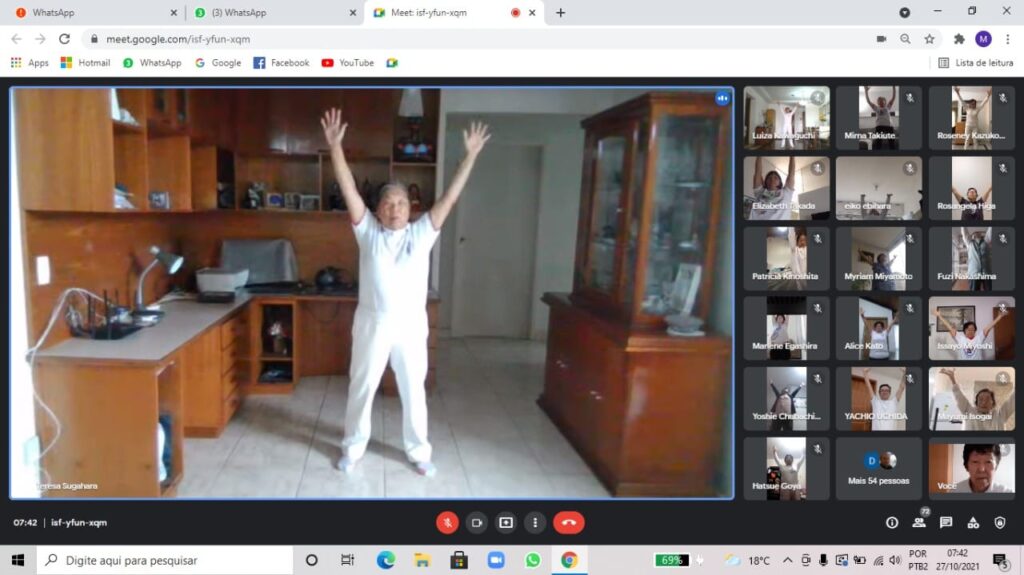Viewport: 1024px width, 575px height.
Task: Click the red leave call button
Action: [x=568, y=522]
